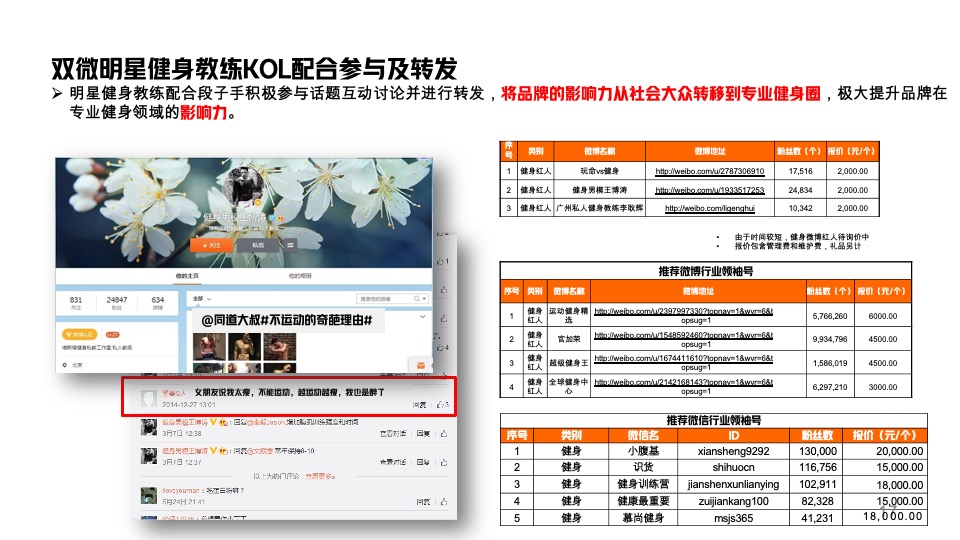
Task: Click the 5,766,260 followers cell
Action: pyautogui.click(x=830, y=316)
